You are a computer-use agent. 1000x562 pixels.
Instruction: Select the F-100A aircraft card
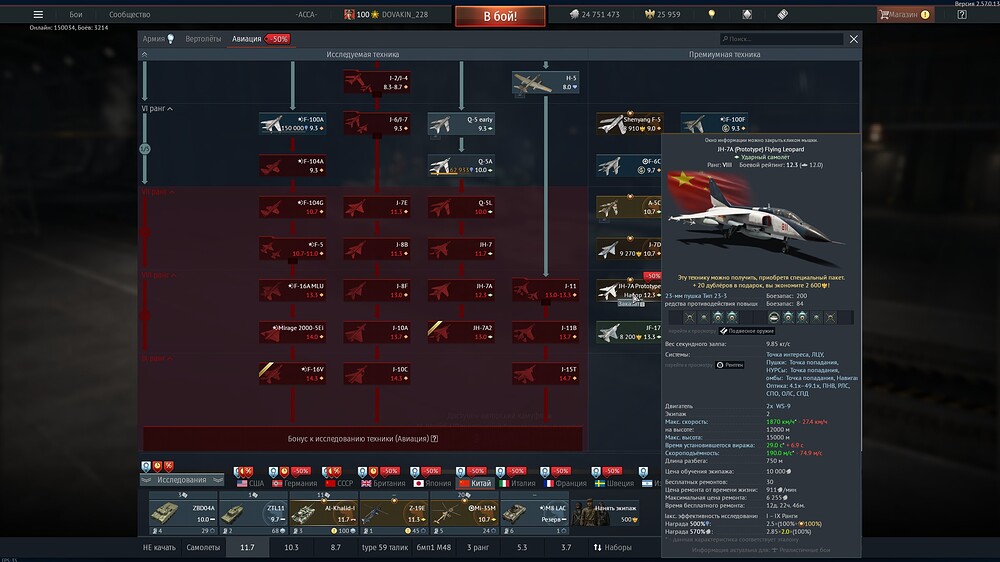[293, 124]
